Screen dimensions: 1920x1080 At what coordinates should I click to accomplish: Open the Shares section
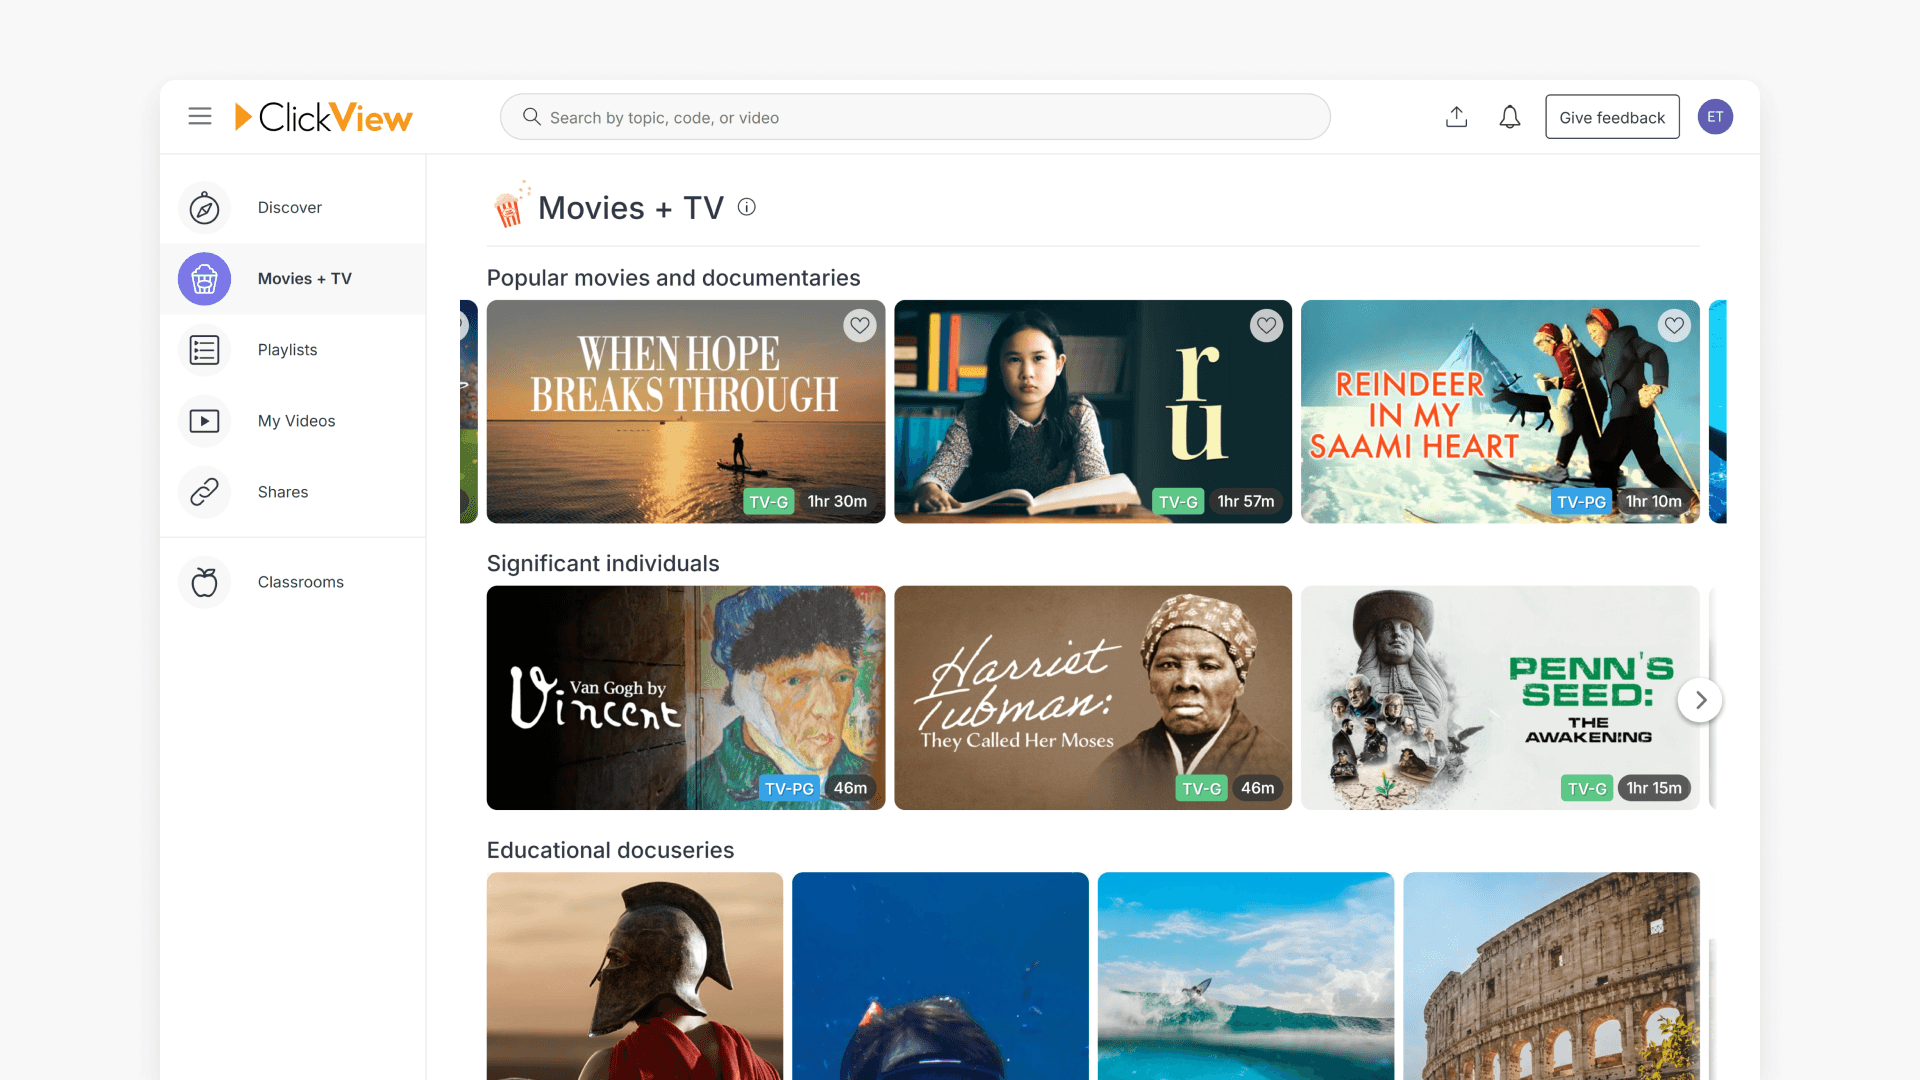(283, 491)
